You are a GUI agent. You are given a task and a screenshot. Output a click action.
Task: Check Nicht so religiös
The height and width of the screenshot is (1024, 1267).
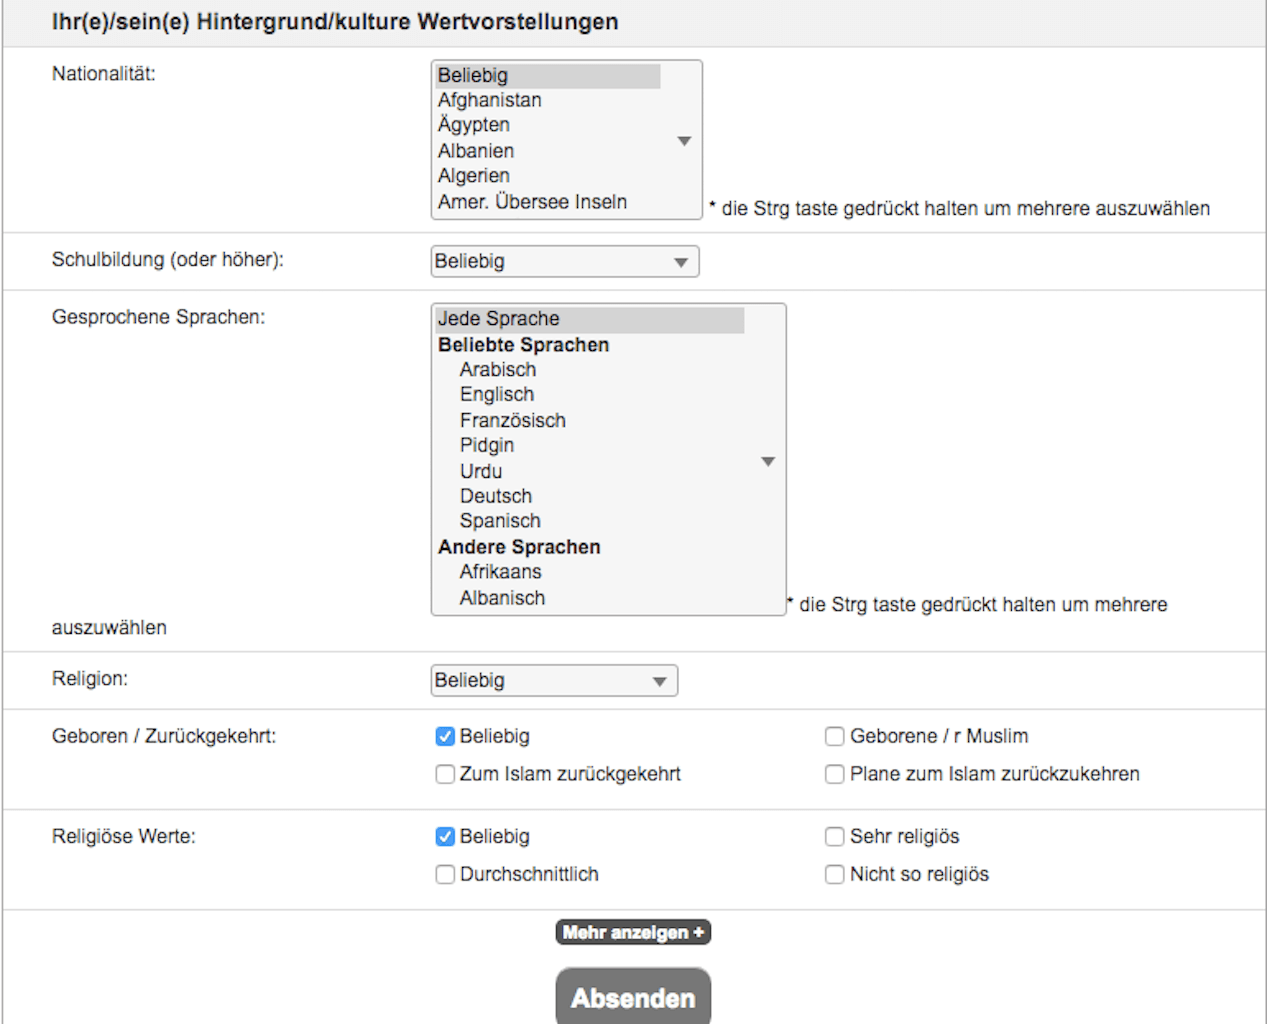coord(834,875)
